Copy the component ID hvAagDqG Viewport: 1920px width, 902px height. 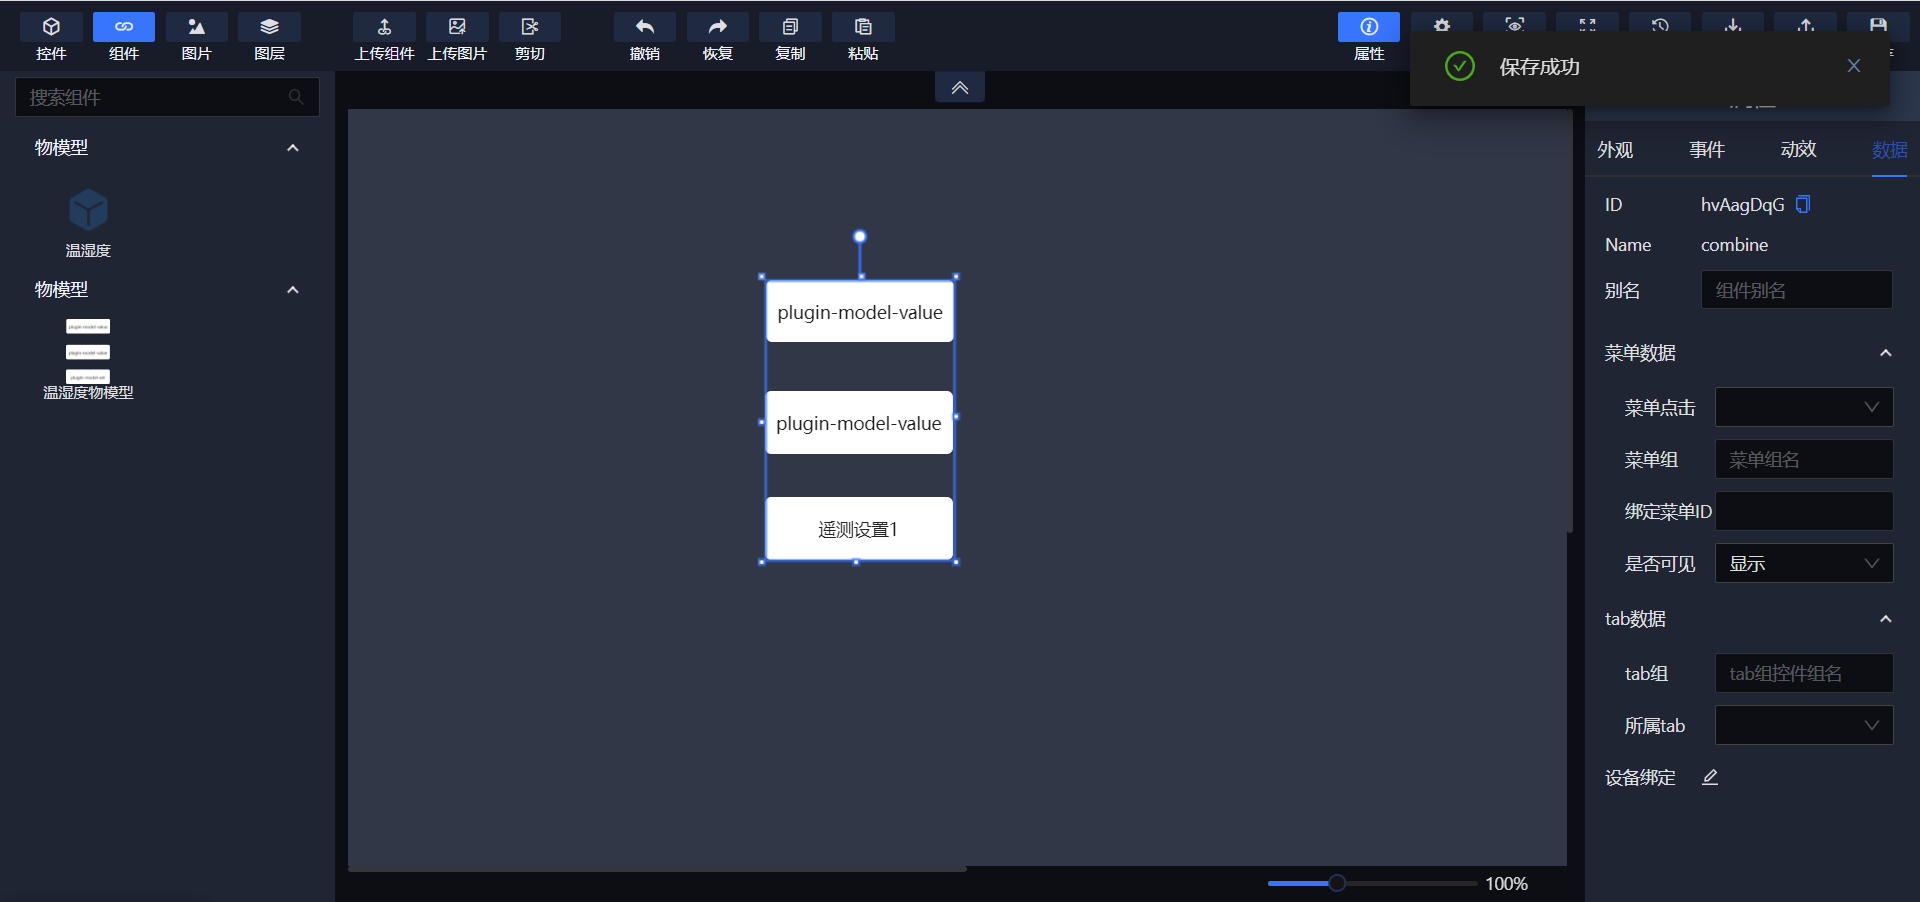click(x=1803, y=204)
